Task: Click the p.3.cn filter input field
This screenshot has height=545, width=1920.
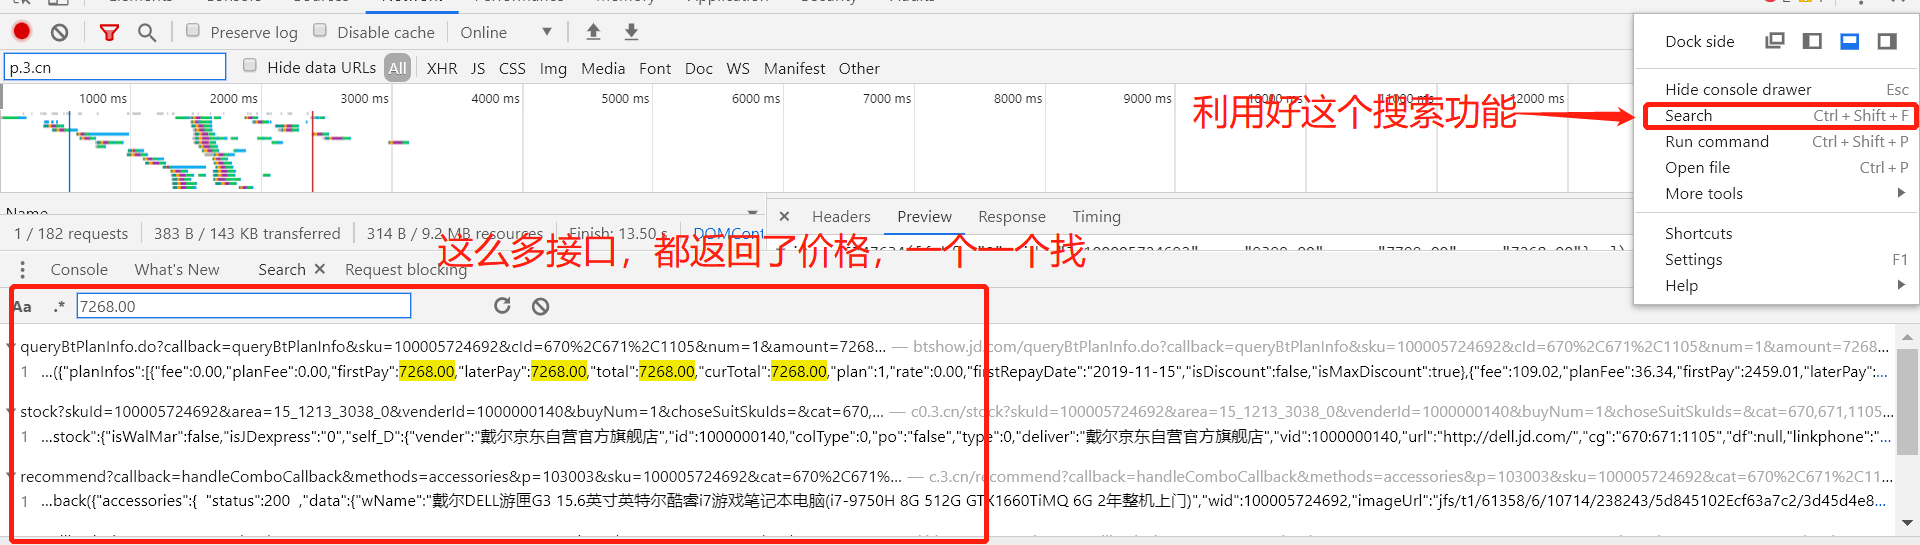Action: tap(115, 67)
